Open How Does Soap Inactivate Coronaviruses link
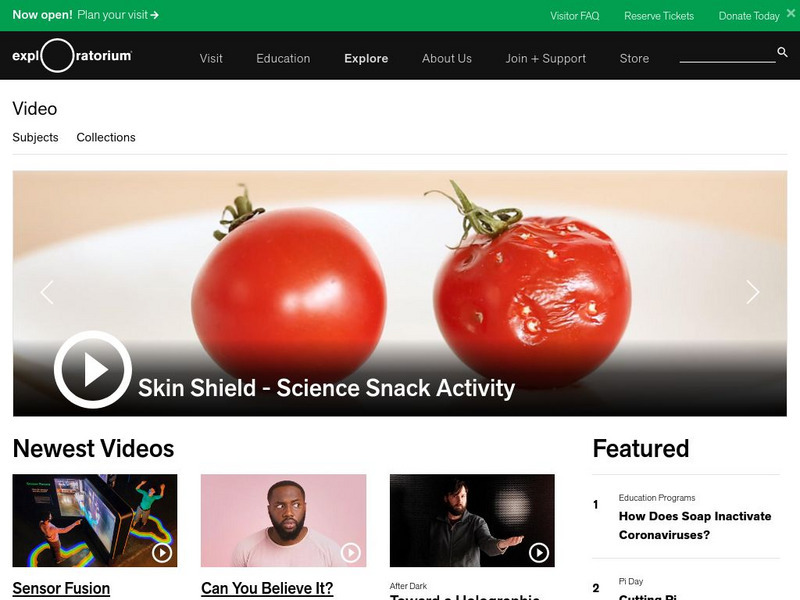The image size is (800, 600). [x=695, y=526]
